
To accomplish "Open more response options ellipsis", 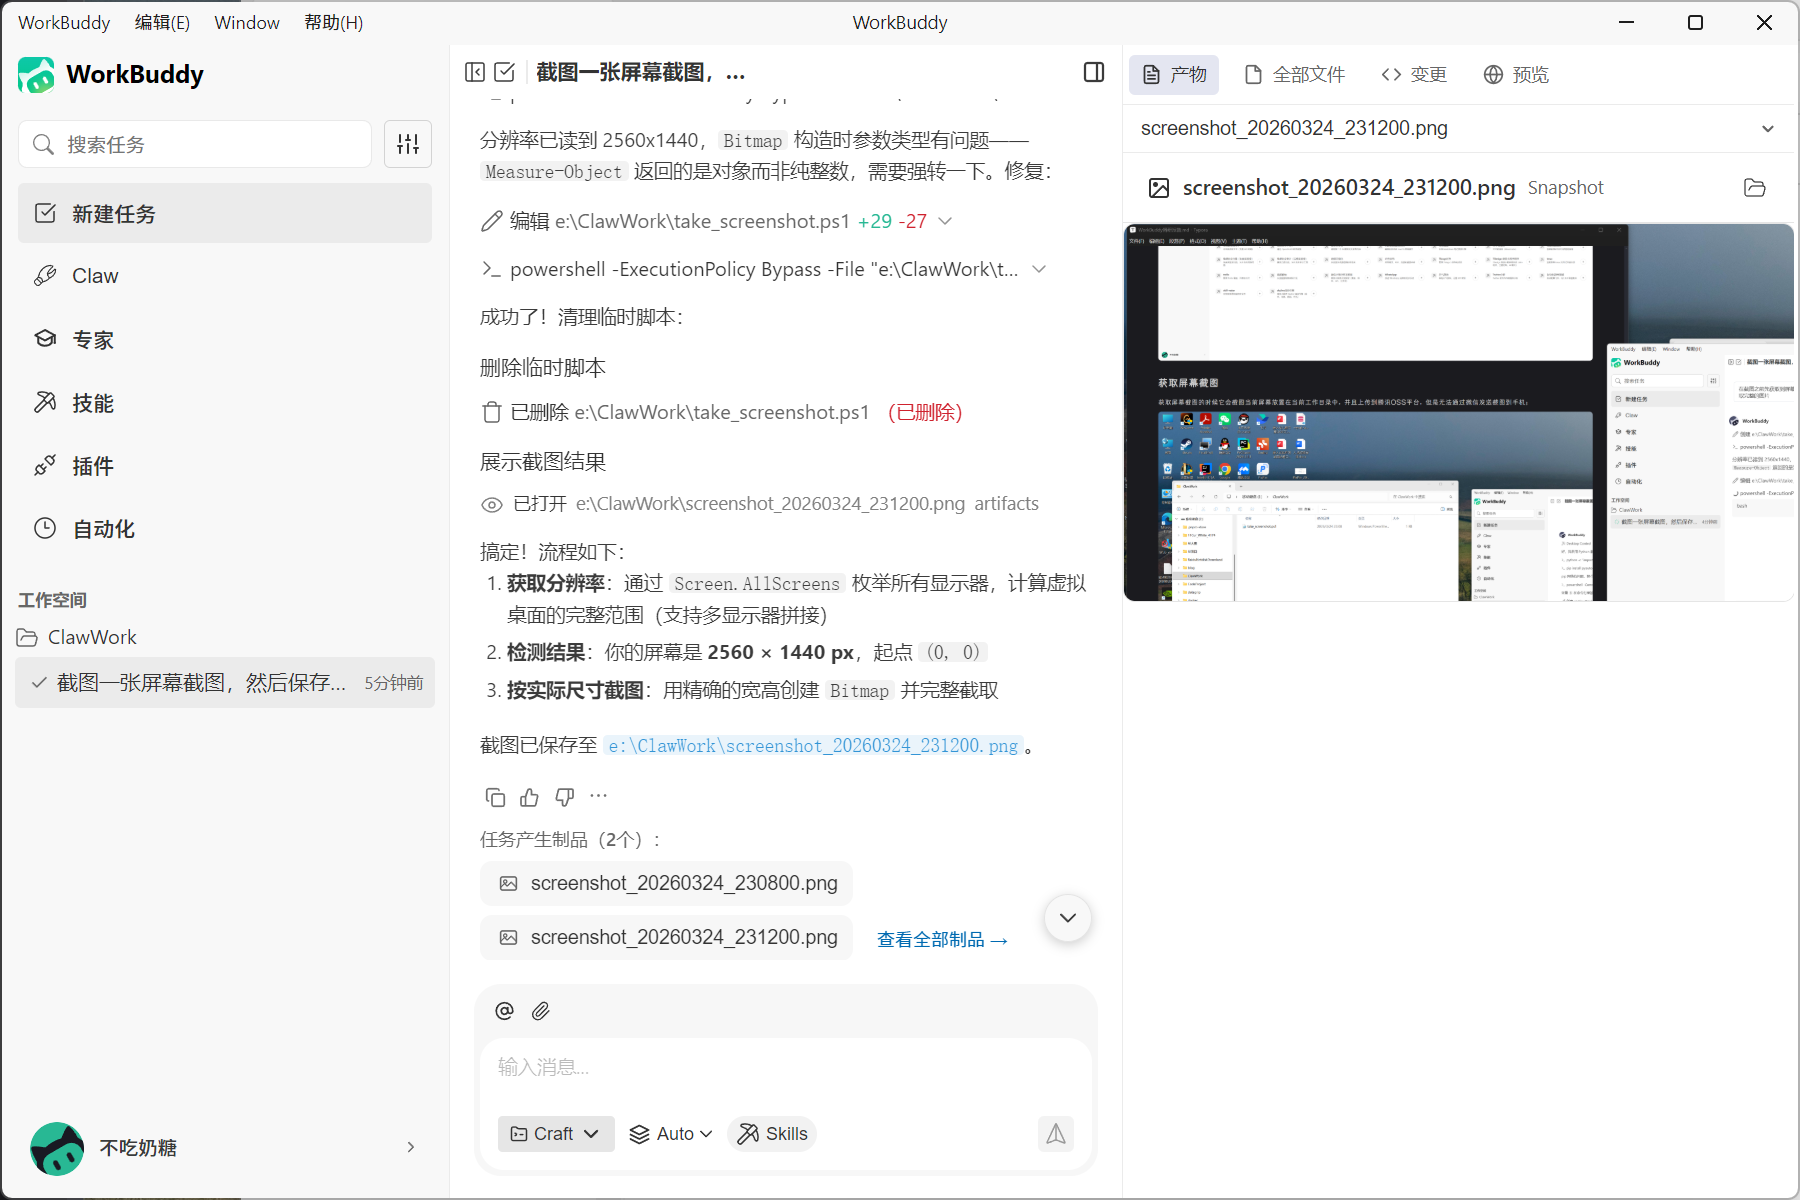I will [599, 796].
